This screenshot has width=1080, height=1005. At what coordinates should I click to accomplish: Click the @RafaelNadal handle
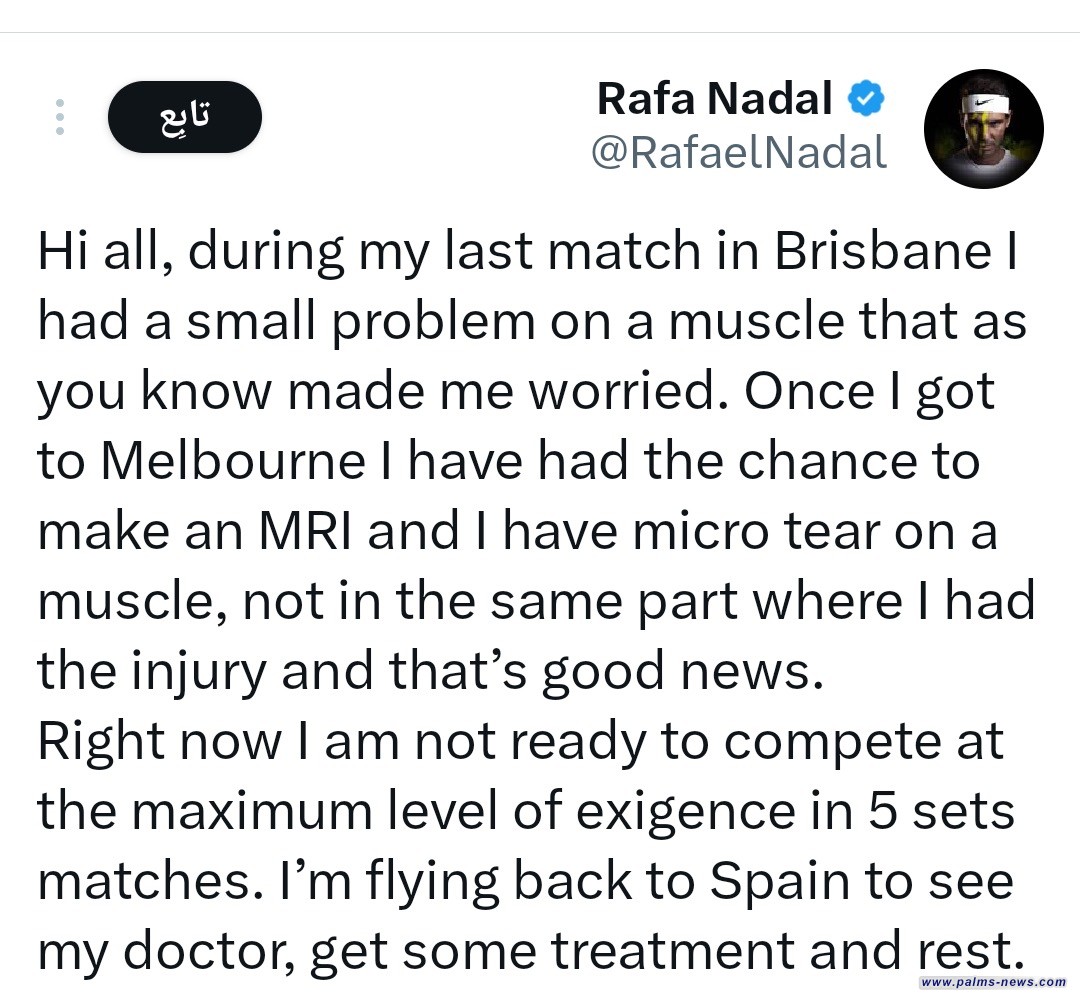pyautogui.click(x=739, y=153)
